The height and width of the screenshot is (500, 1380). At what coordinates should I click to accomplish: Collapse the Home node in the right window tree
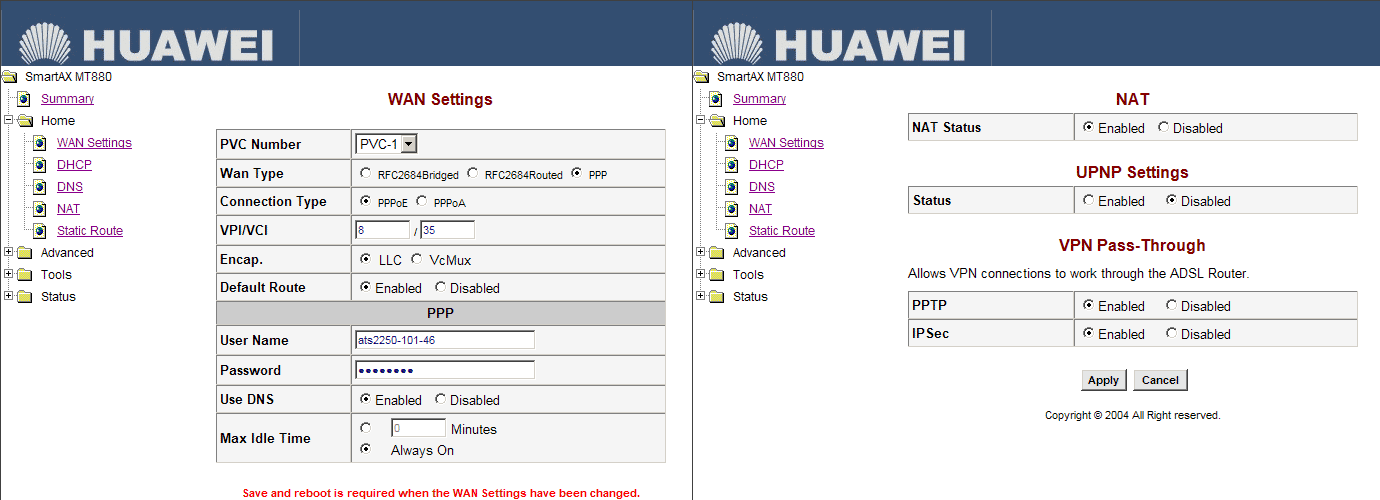701,121
